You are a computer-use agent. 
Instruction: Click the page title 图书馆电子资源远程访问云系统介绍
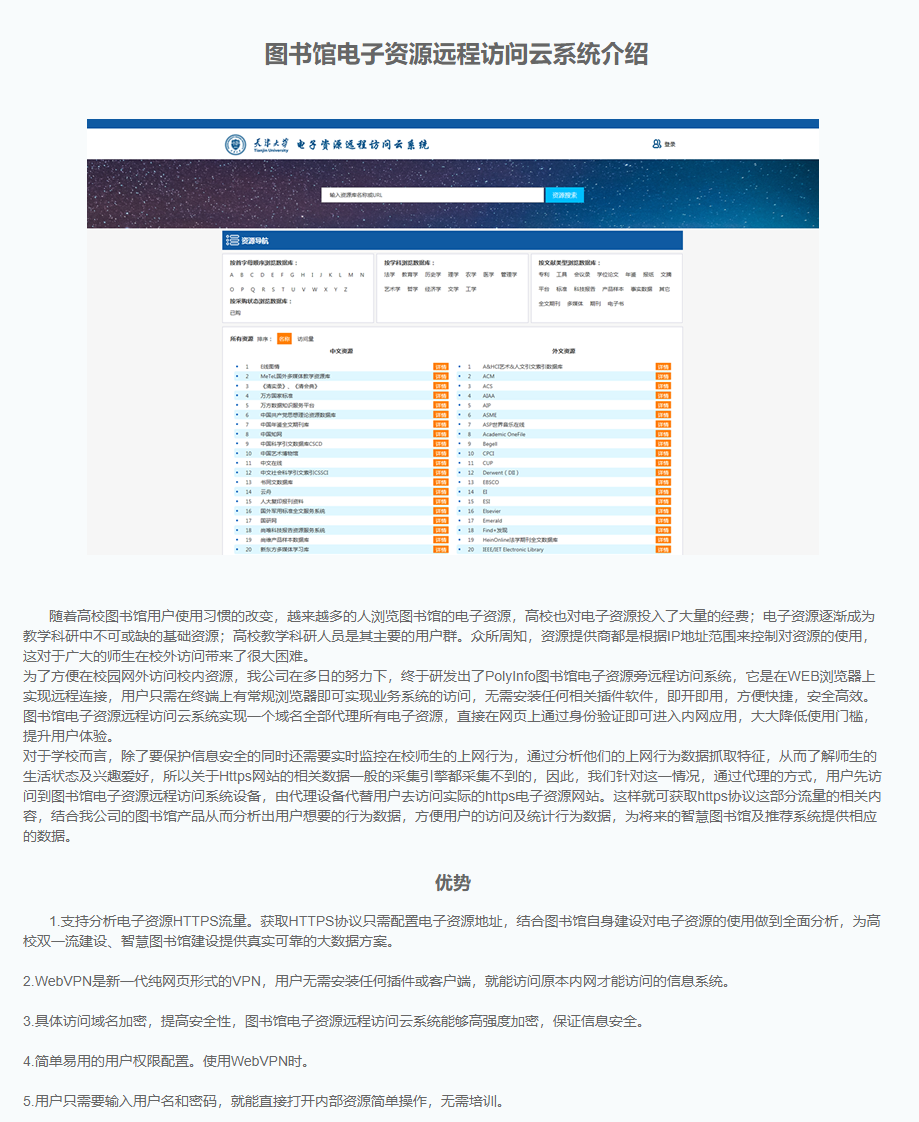(457, 54)
